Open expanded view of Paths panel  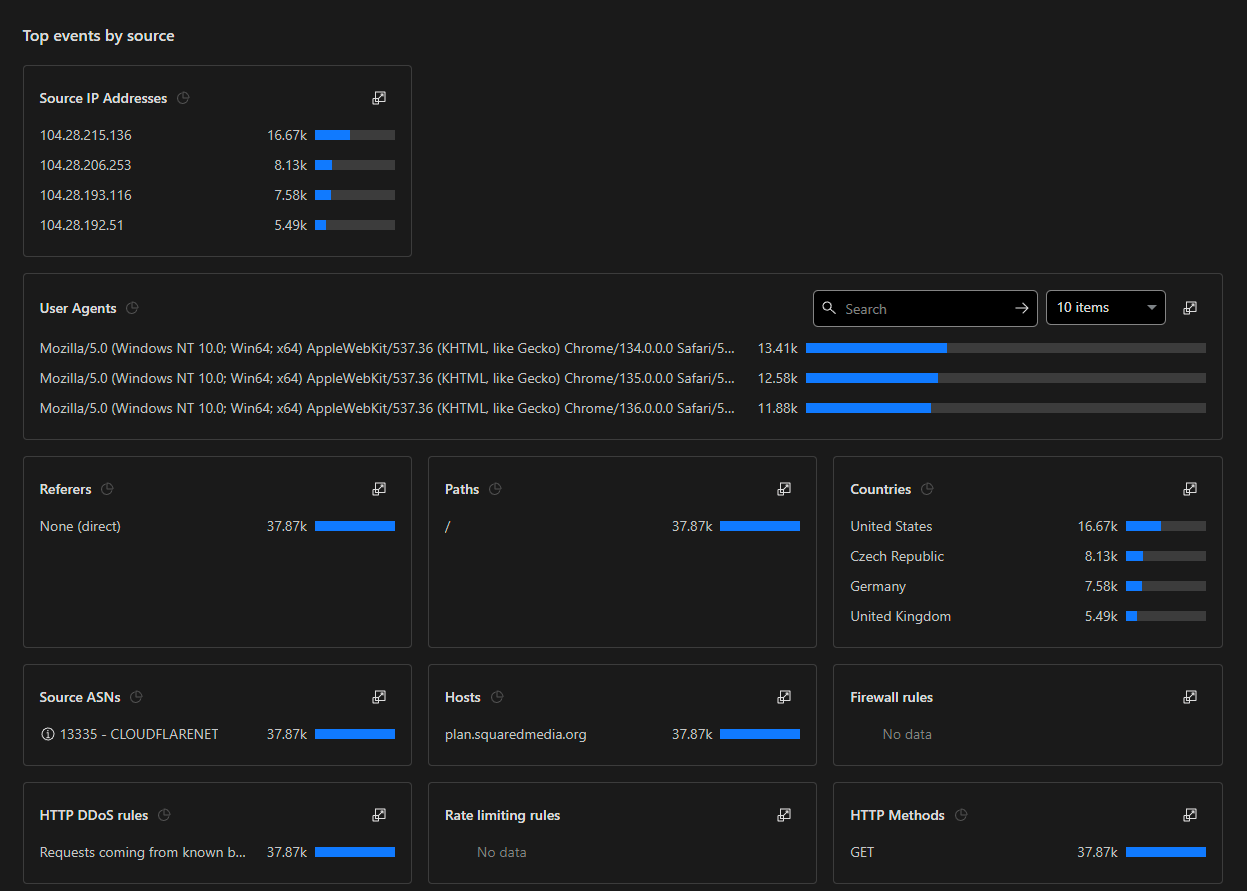pyautogui.click(x=784, y=489)
